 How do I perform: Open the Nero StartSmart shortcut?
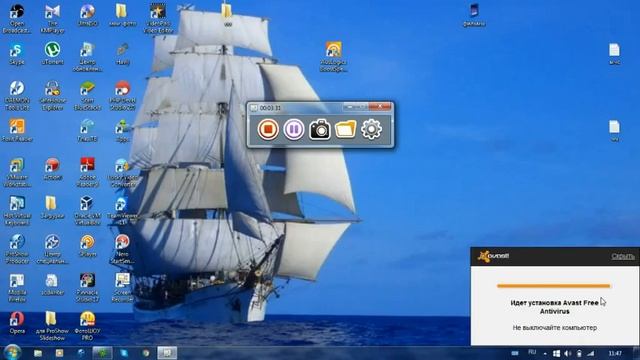click(122, 249)
